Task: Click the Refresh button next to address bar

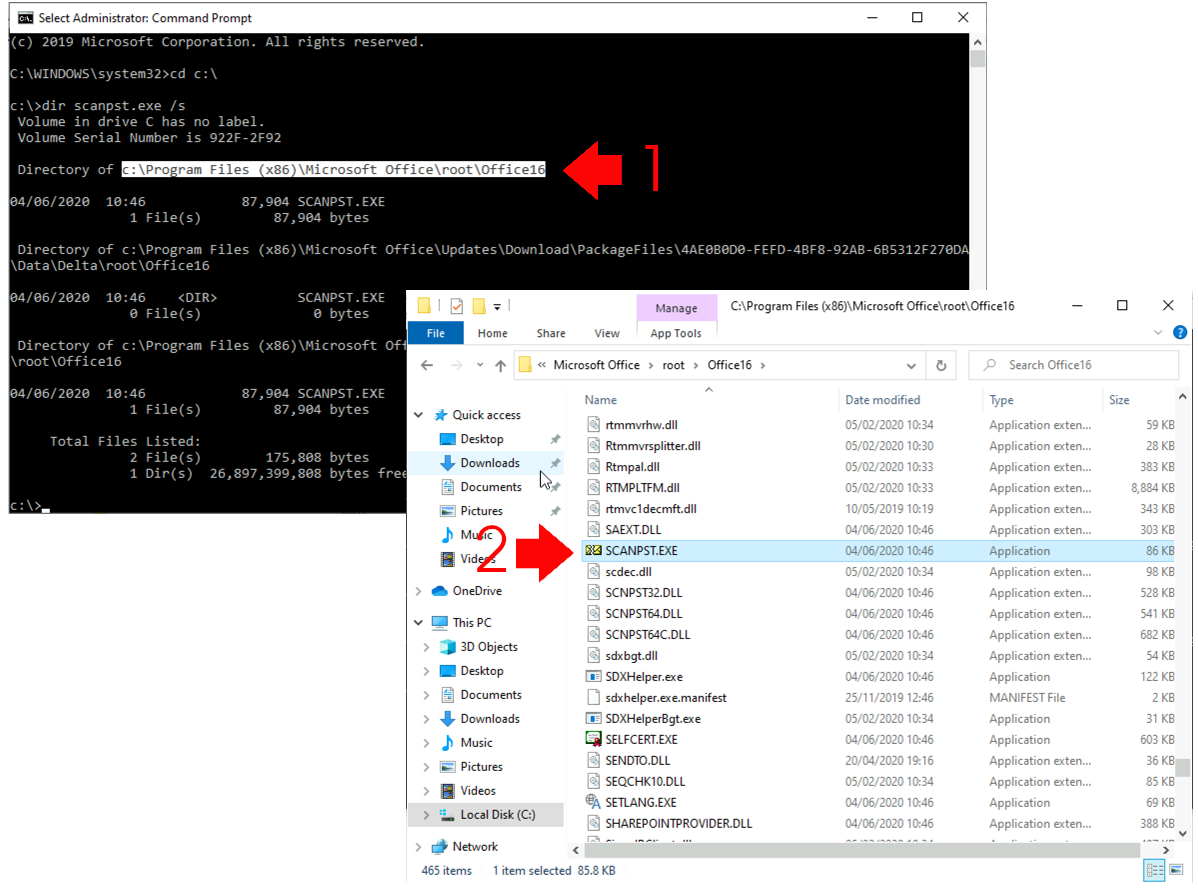Action: [941, 365]
